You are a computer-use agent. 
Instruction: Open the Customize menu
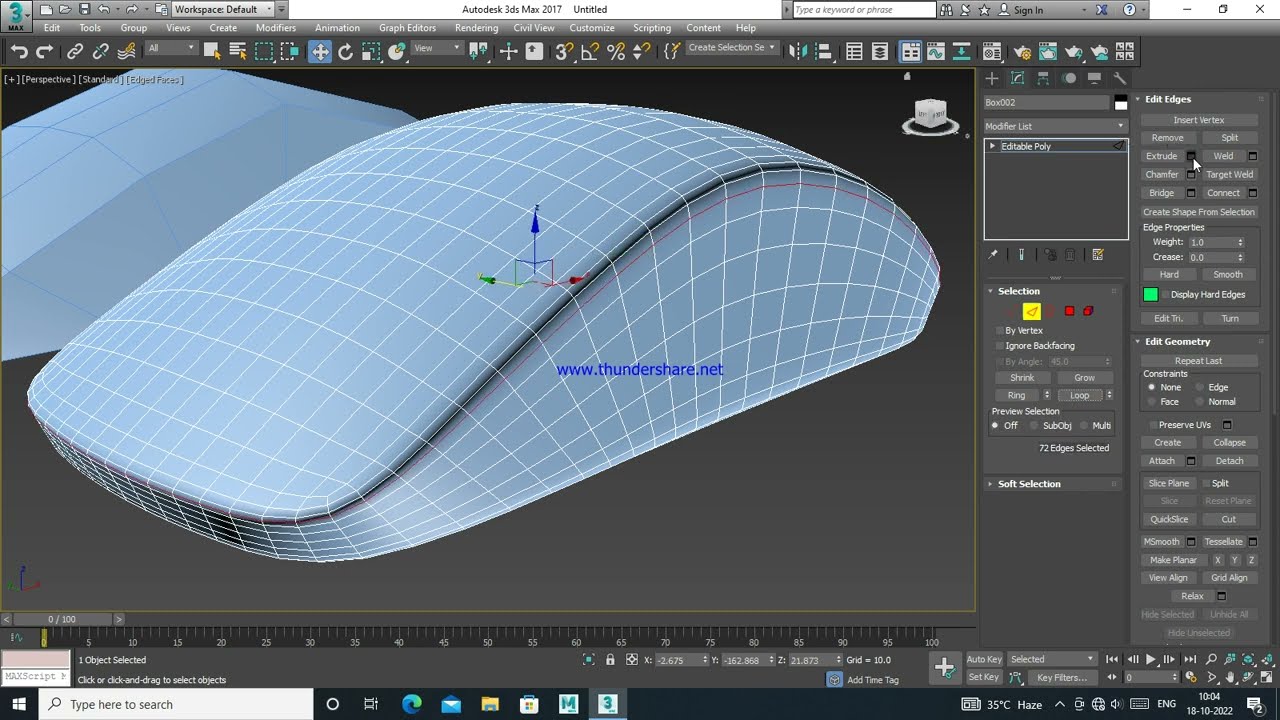[592, 28]
